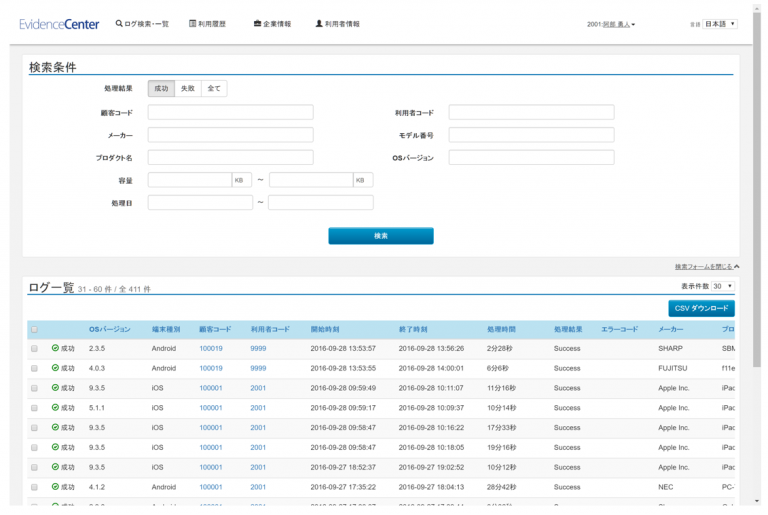Select the 全て result filter
The image size is (768, 515).
point(214,89)
